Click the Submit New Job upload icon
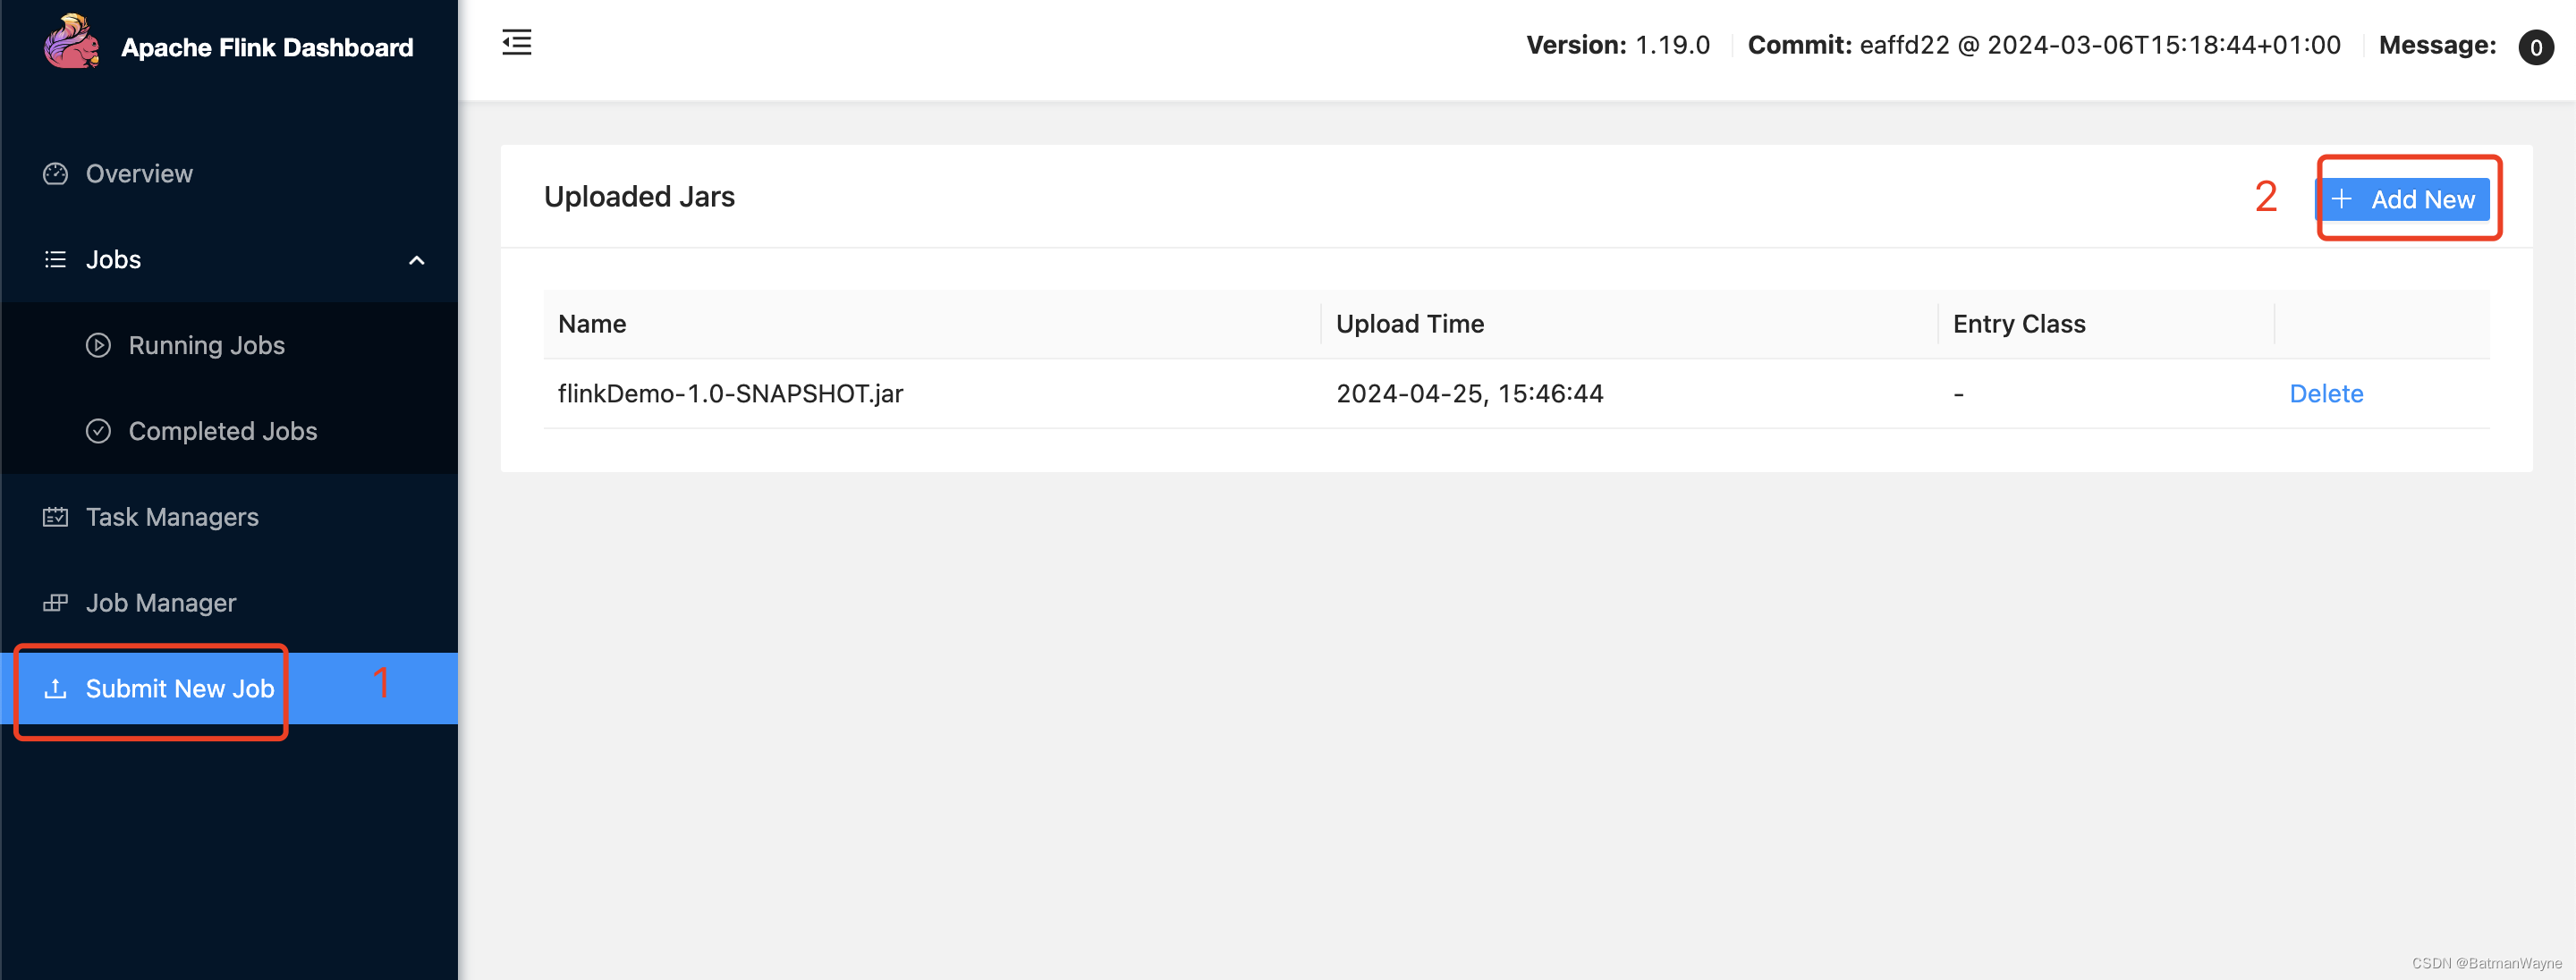Image resolution: width=2576 pixels, height=980 pixels. tap(55, 689)
